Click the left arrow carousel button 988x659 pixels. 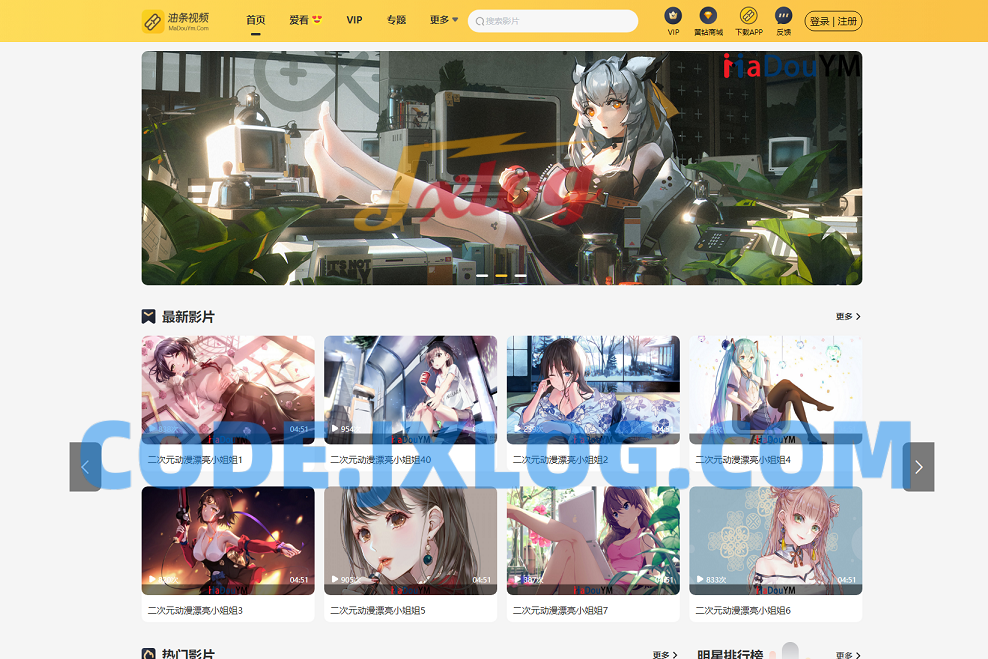(85, 467)
